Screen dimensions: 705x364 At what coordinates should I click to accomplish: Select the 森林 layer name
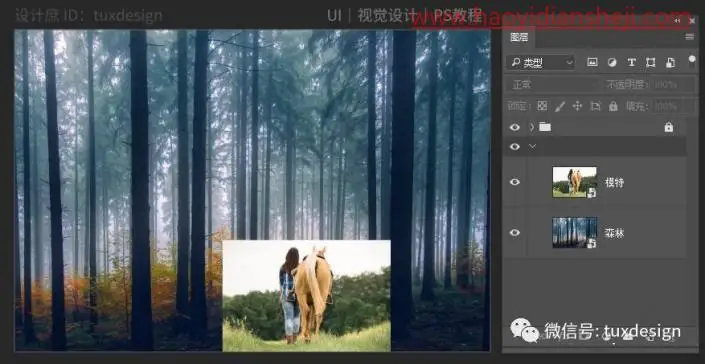614,233
